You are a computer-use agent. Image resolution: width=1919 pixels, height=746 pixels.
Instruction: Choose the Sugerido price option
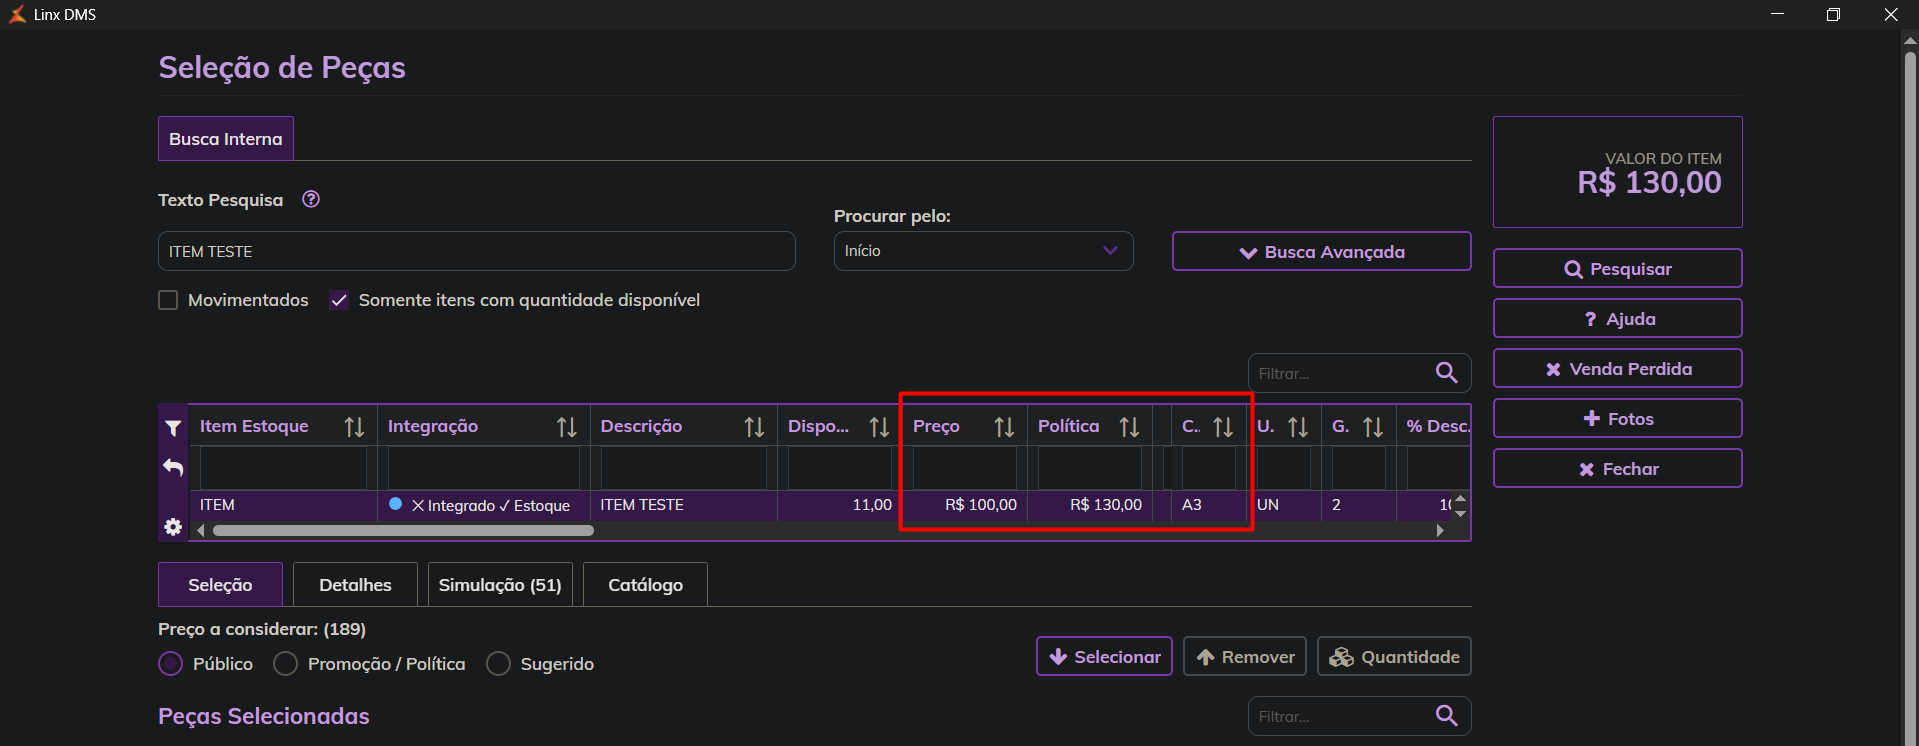[498, 664]
